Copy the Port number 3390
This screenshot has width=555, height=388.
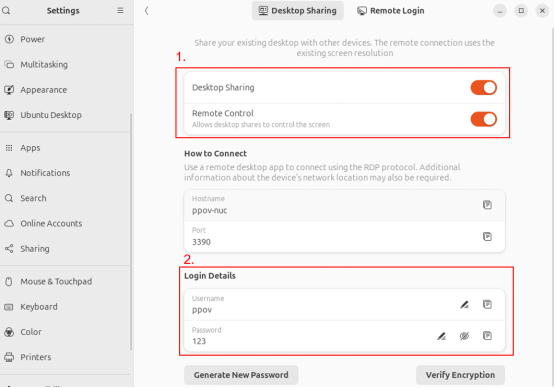point(487,236)
